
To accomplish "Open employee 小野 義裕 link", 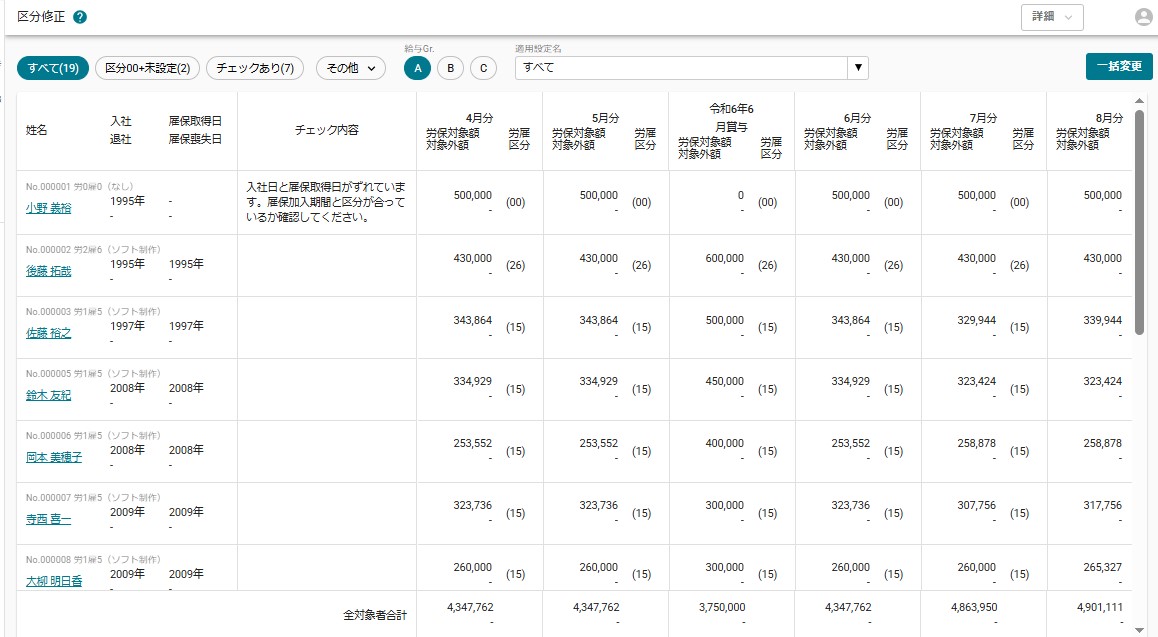I will 49,208.
